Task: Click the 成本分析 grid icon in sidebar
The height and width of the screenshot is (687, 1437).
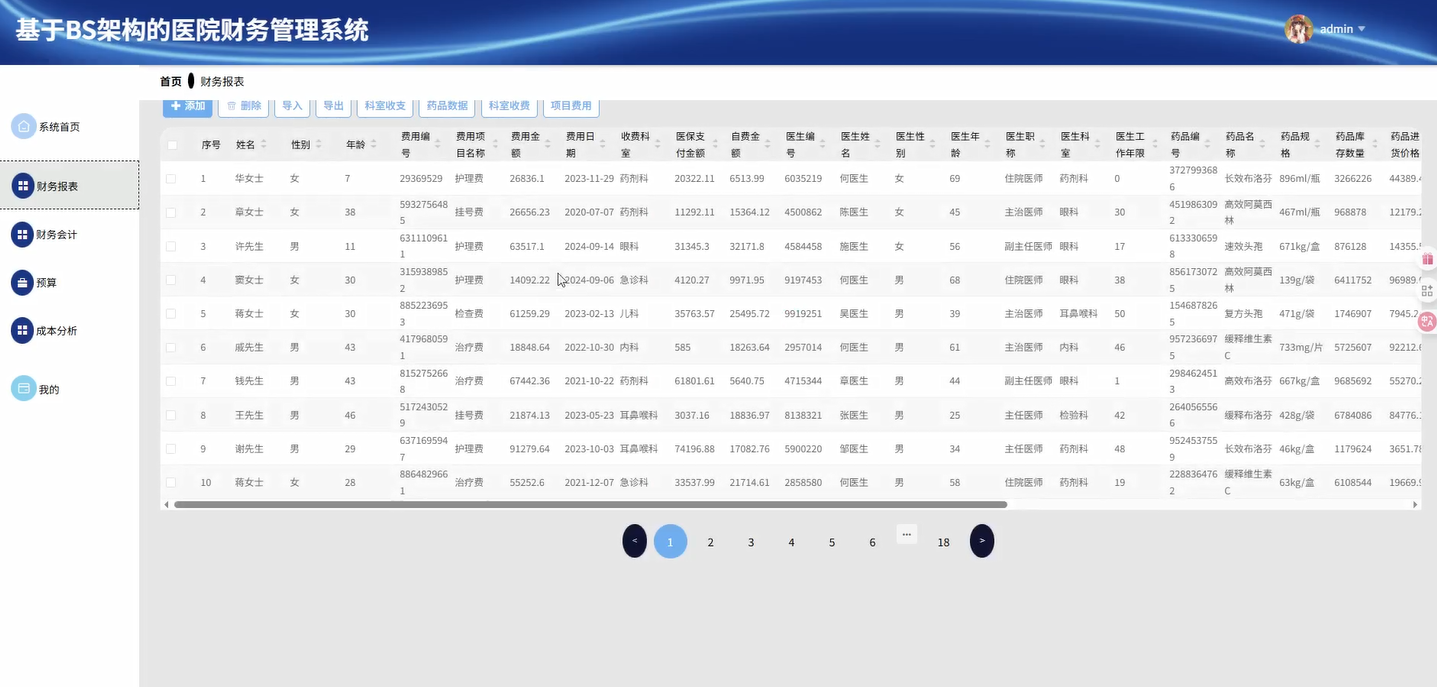Action: 22,330
